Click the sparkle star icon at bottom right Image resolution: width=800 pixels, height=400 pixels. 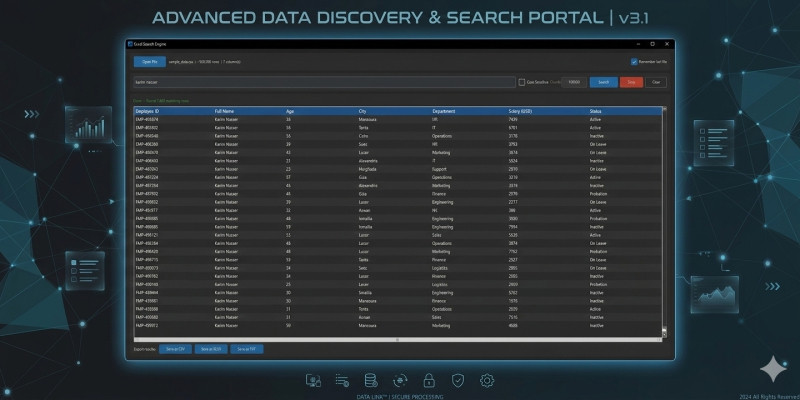(x=771, y=367)
